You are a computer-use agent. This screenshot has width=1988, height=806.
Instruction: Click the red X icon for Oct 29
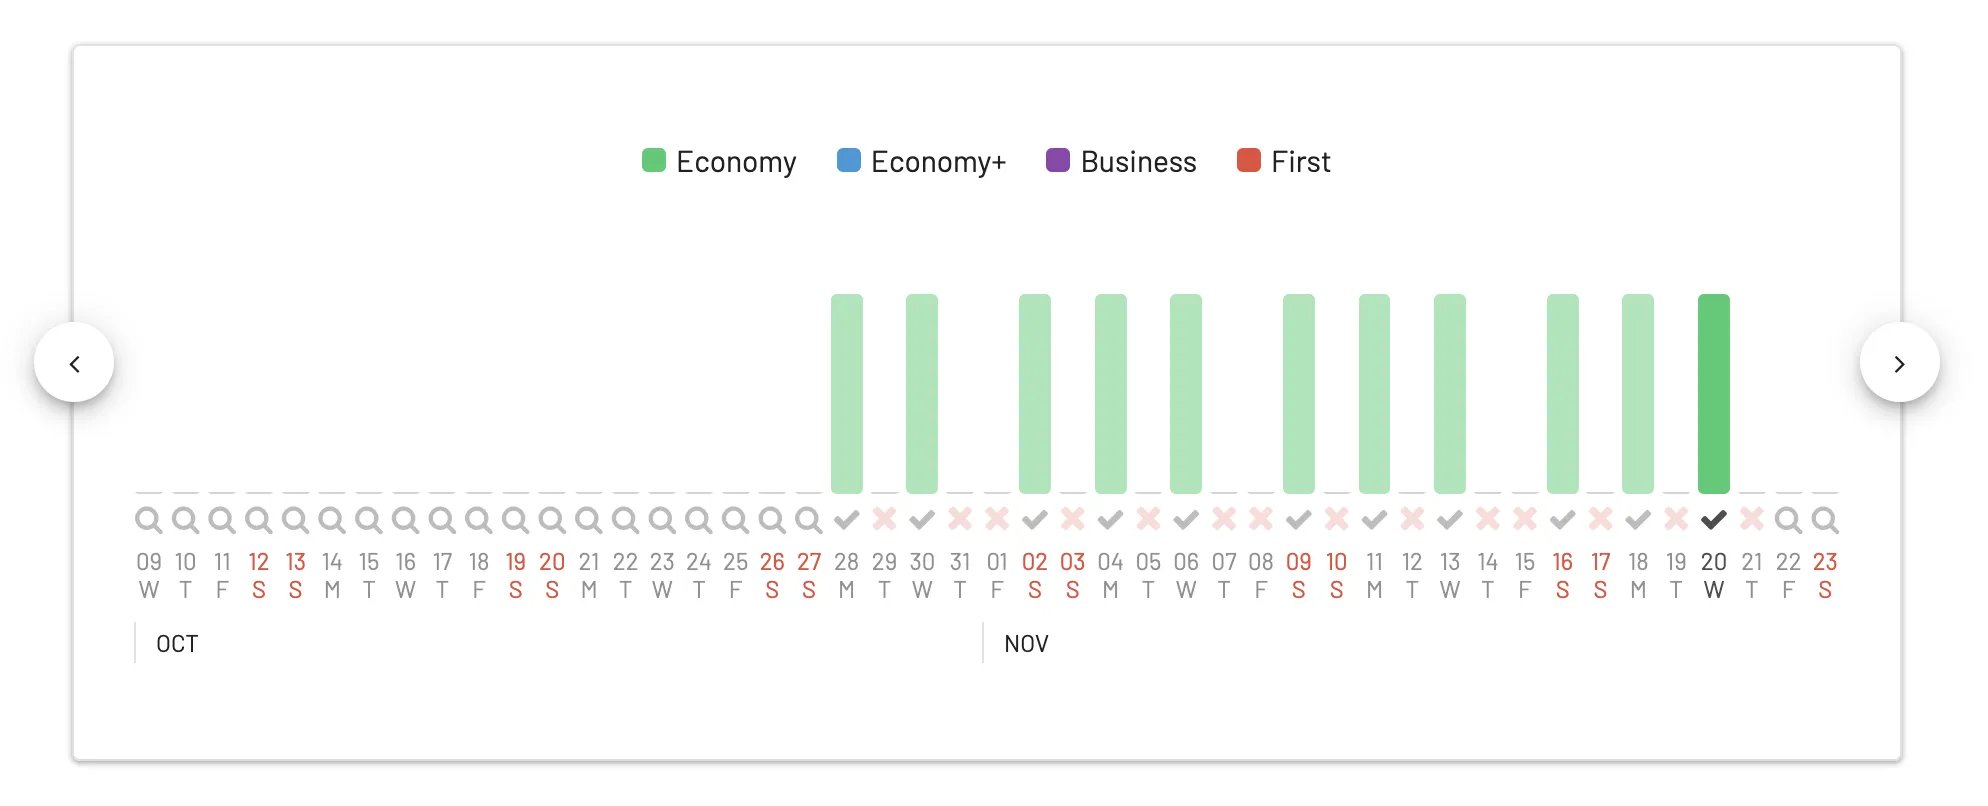(884, 519)
